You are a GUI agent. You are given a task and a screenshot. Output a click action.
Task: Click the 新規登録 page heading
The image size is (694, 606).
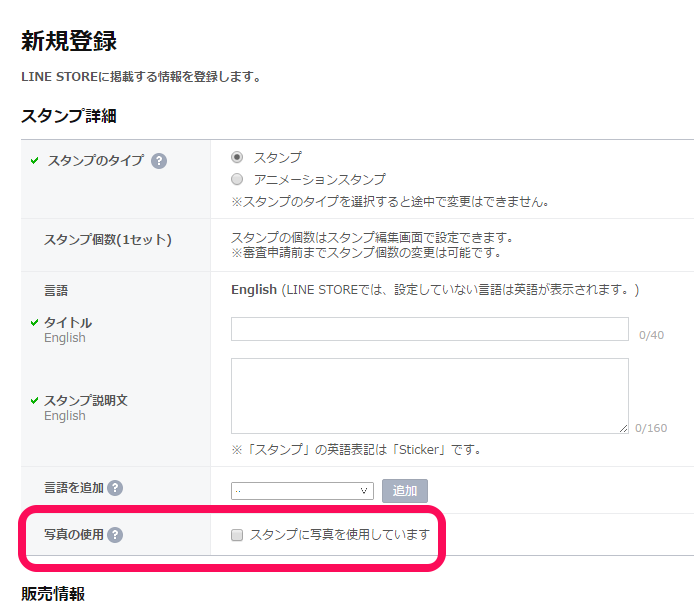tap(69, 41)
